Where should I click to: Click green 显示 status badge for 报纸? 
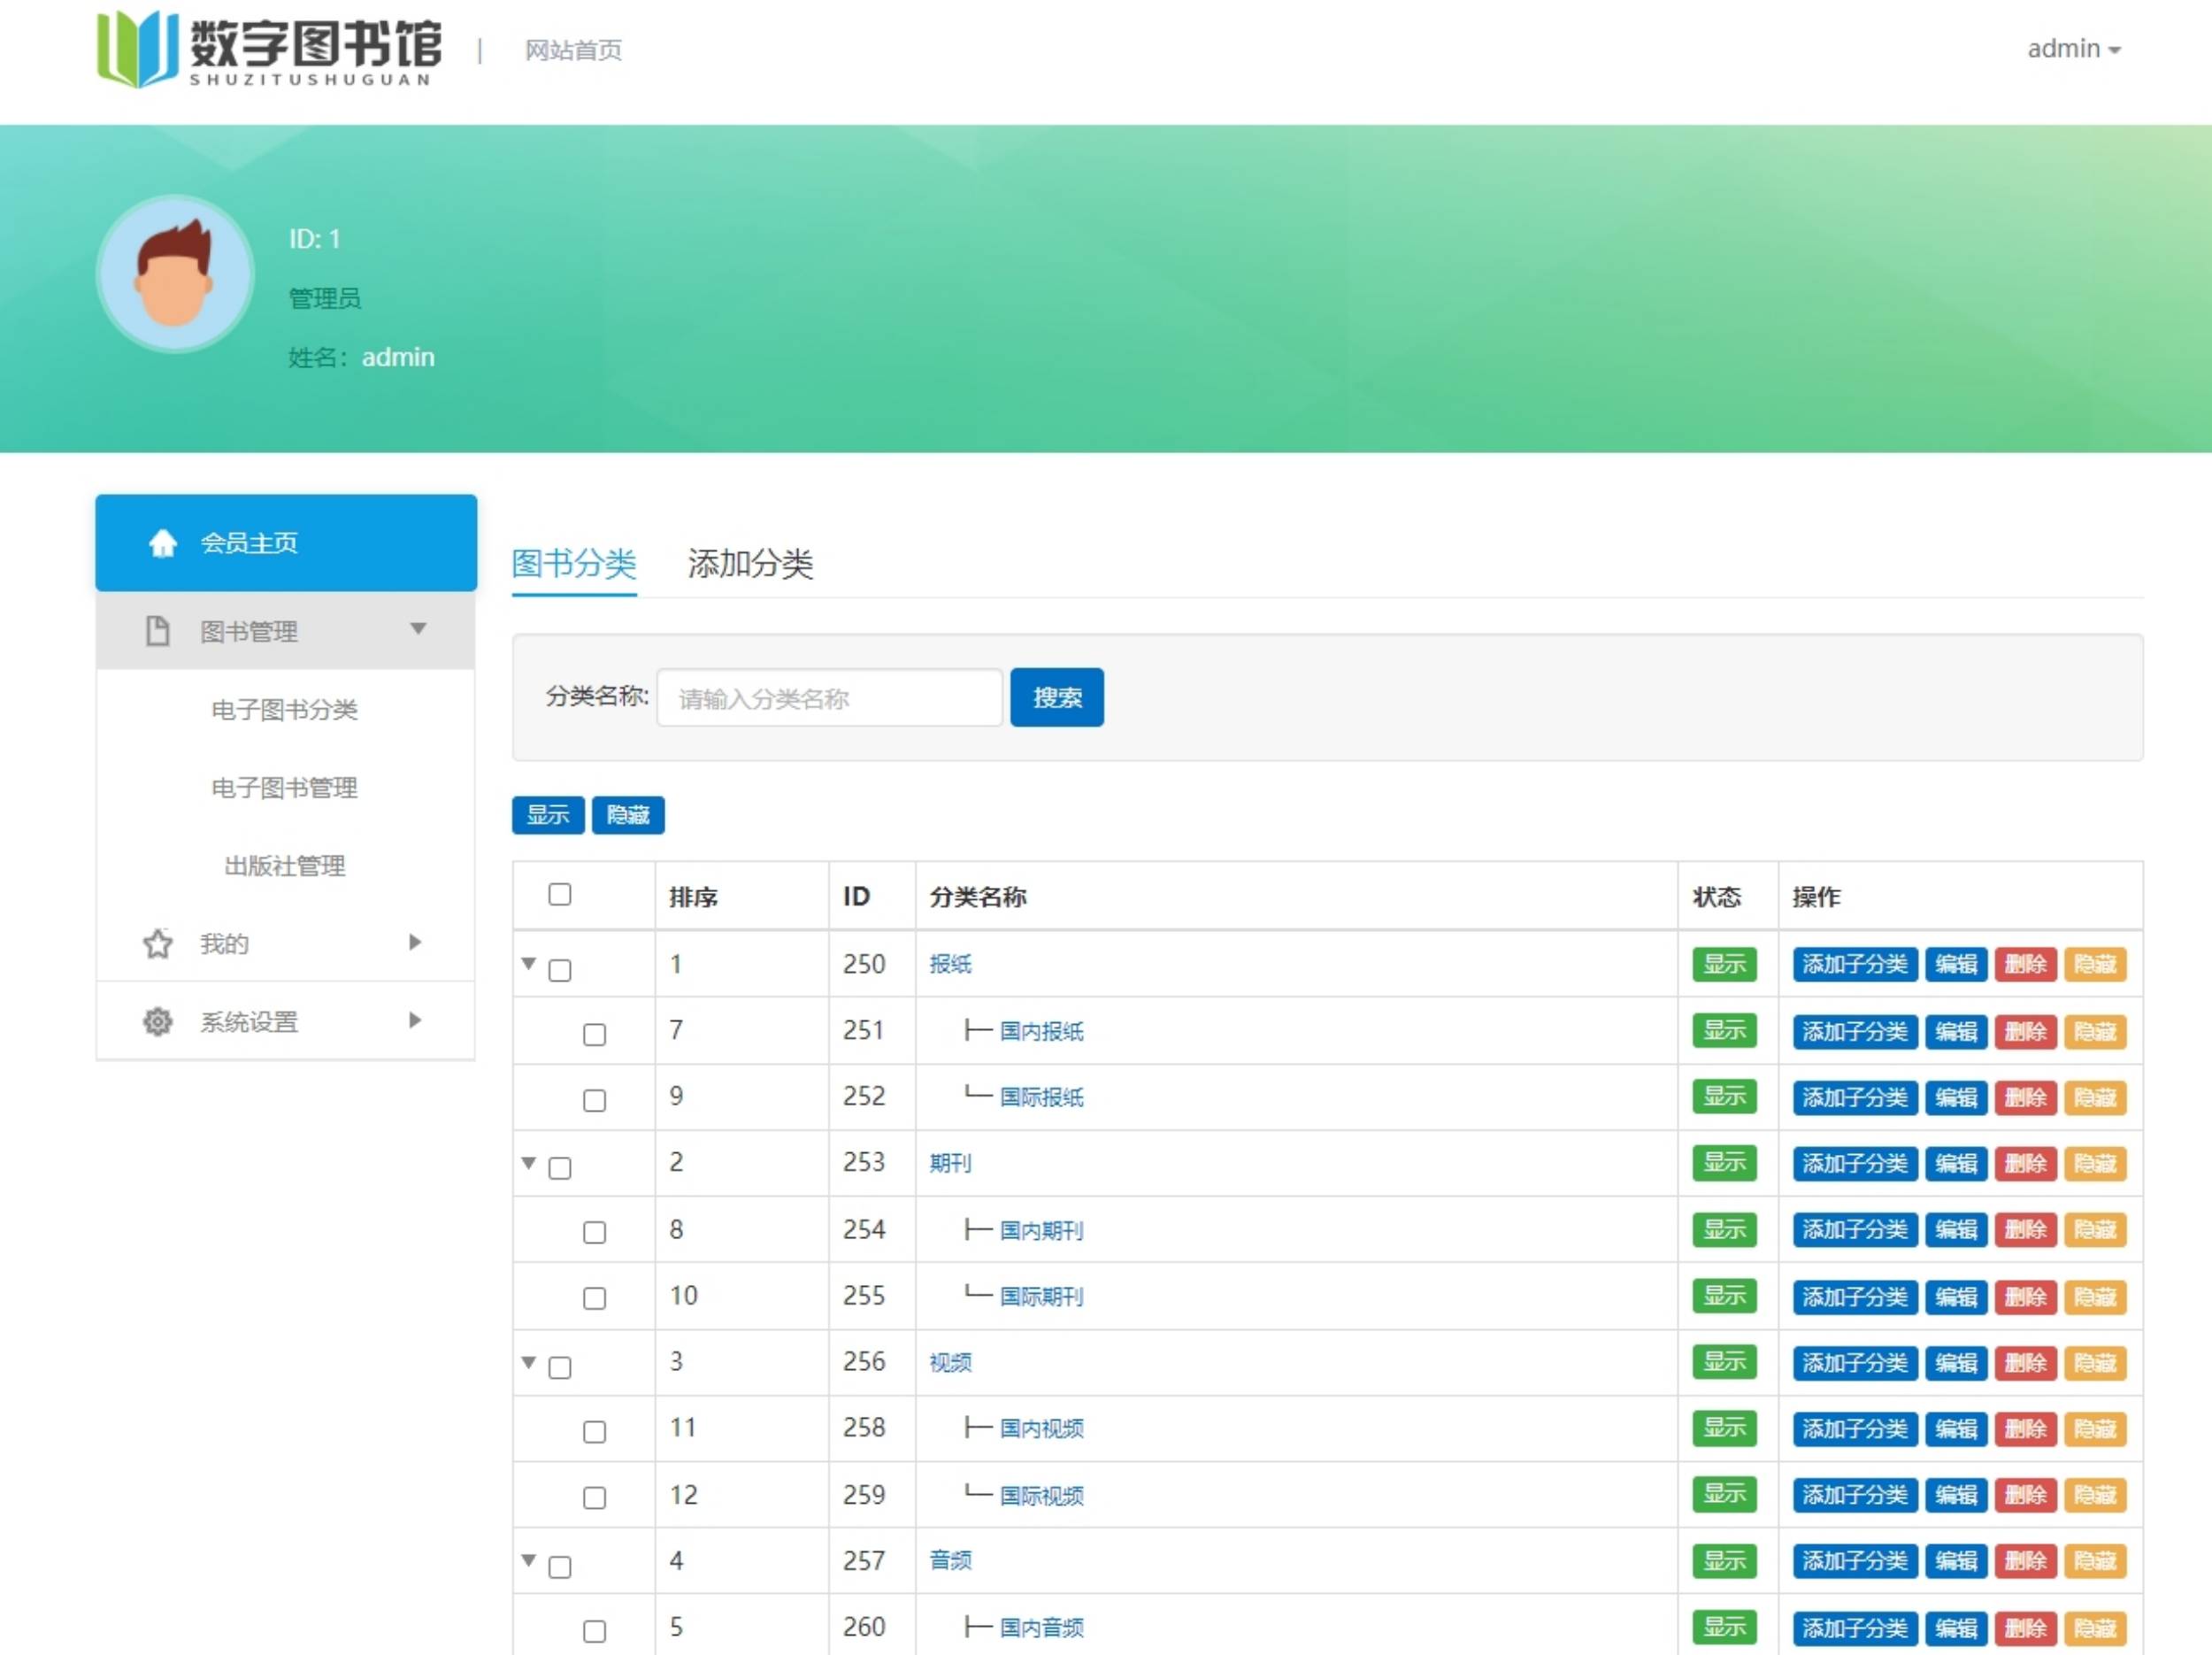coord(1723,964)
